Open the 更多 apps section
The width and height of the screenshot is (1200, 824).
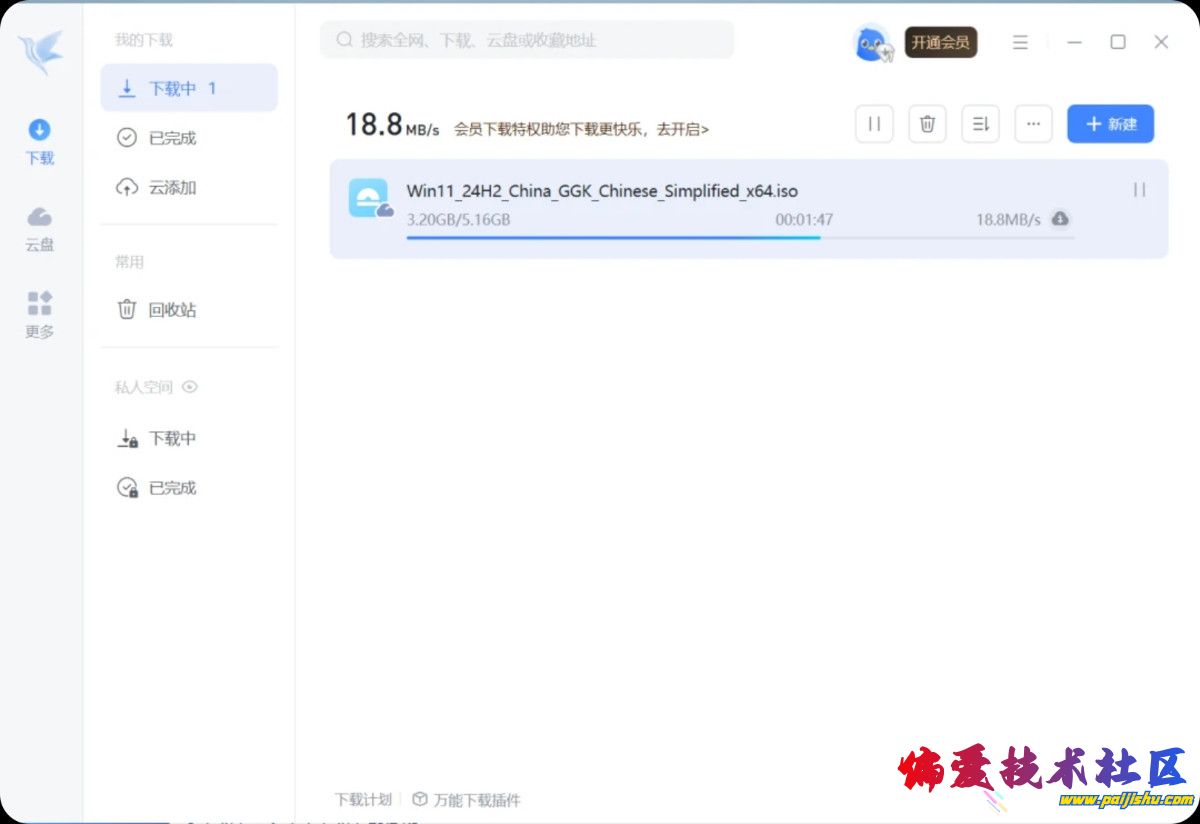(40, 314)
